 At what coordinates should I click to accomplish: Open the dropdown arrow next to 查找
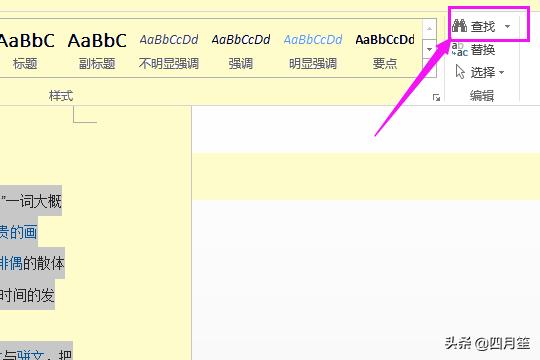[x=507, y=26]
